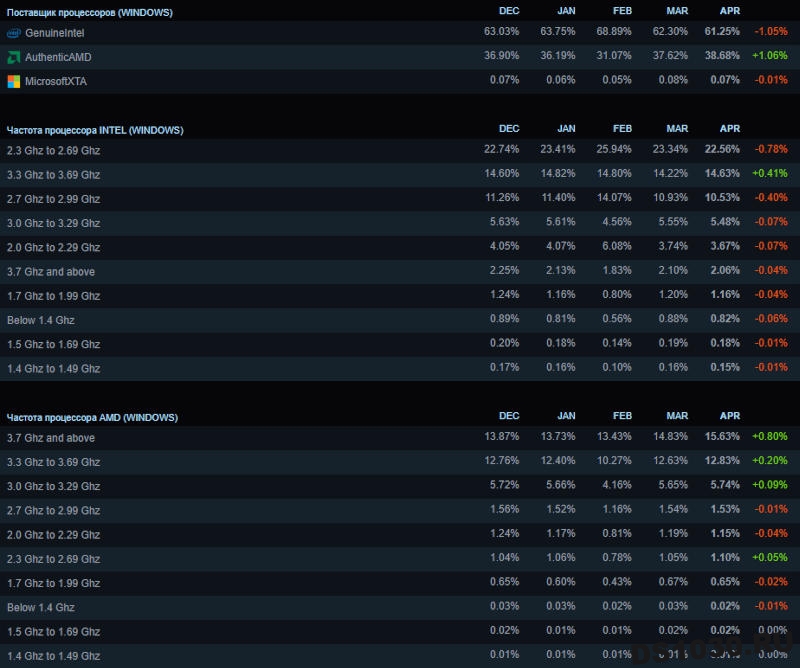800x668 pixels.
Task: Select the AuthenticAMD row label
Action: [58, 57]
